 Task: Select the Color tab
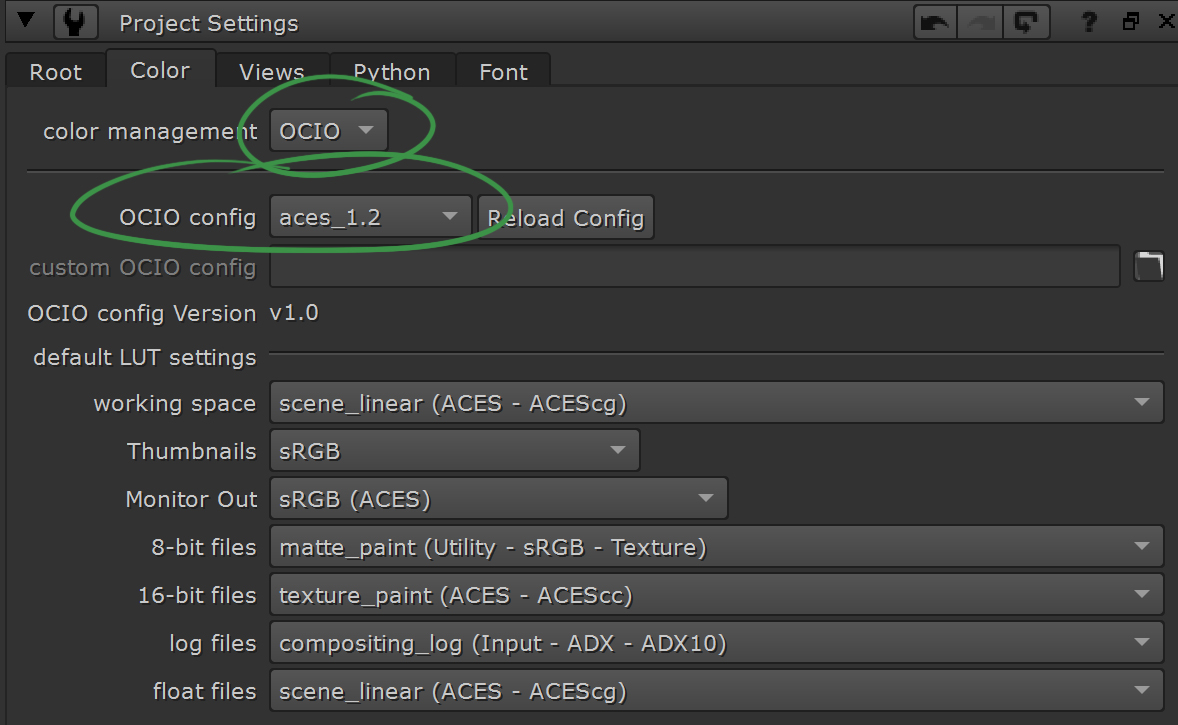(x=160, y=70)
